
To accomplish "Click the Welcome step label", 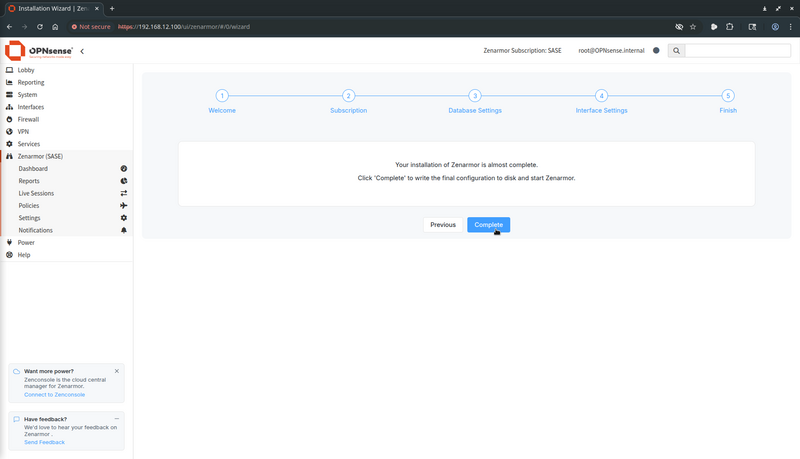I will click(x=222, y=110).
